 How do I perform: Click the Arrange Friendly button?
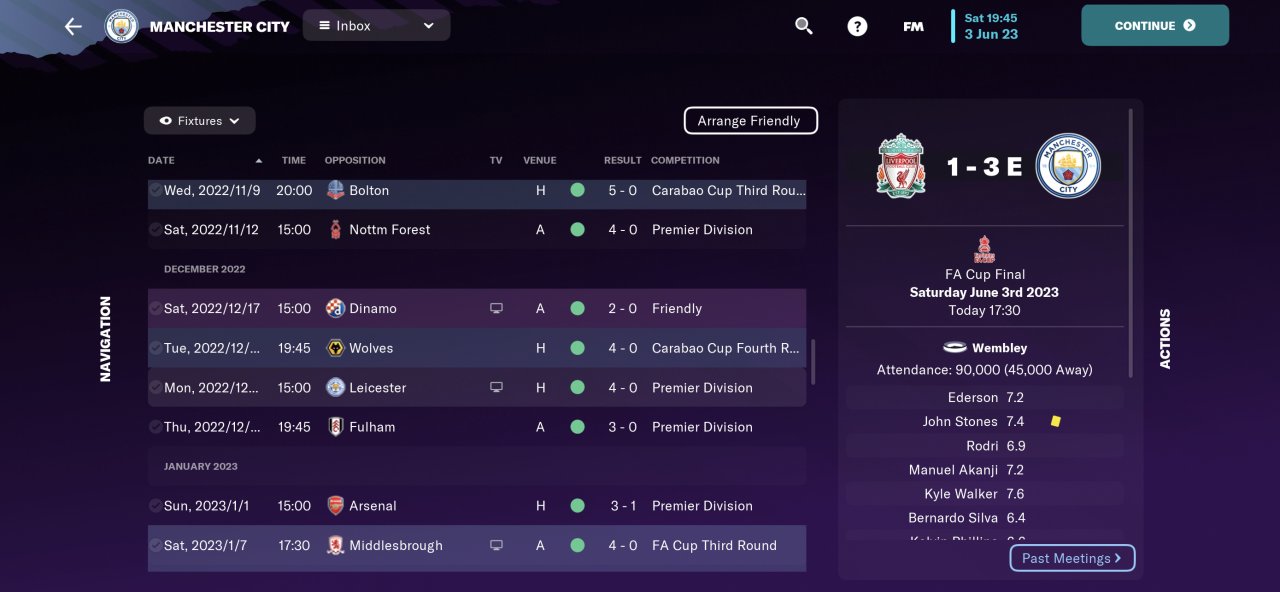click(x=751, y=121)
